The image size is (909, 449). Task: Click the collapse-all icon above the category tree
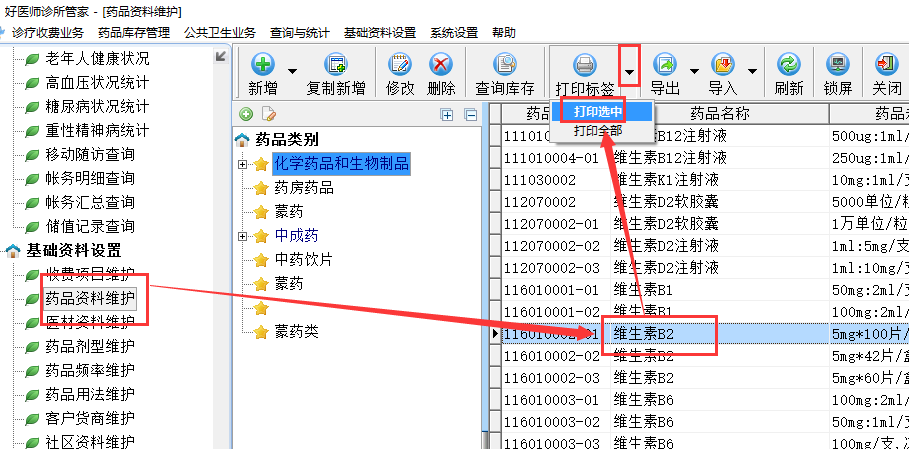tap(471, 115)
